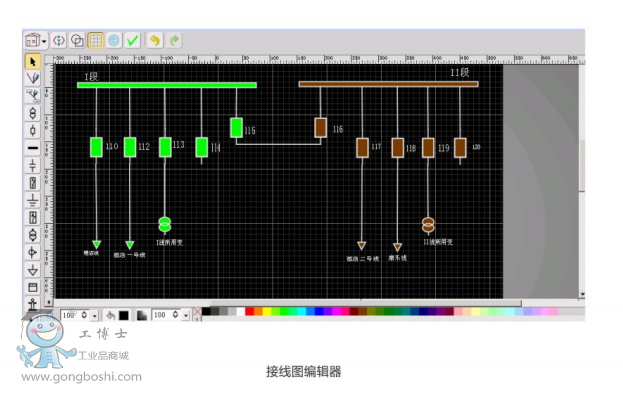Select the two-winding transformer symbol tool
Image resolution: width=623 pixels, height=396 pixels.
[x=33, y=113]
